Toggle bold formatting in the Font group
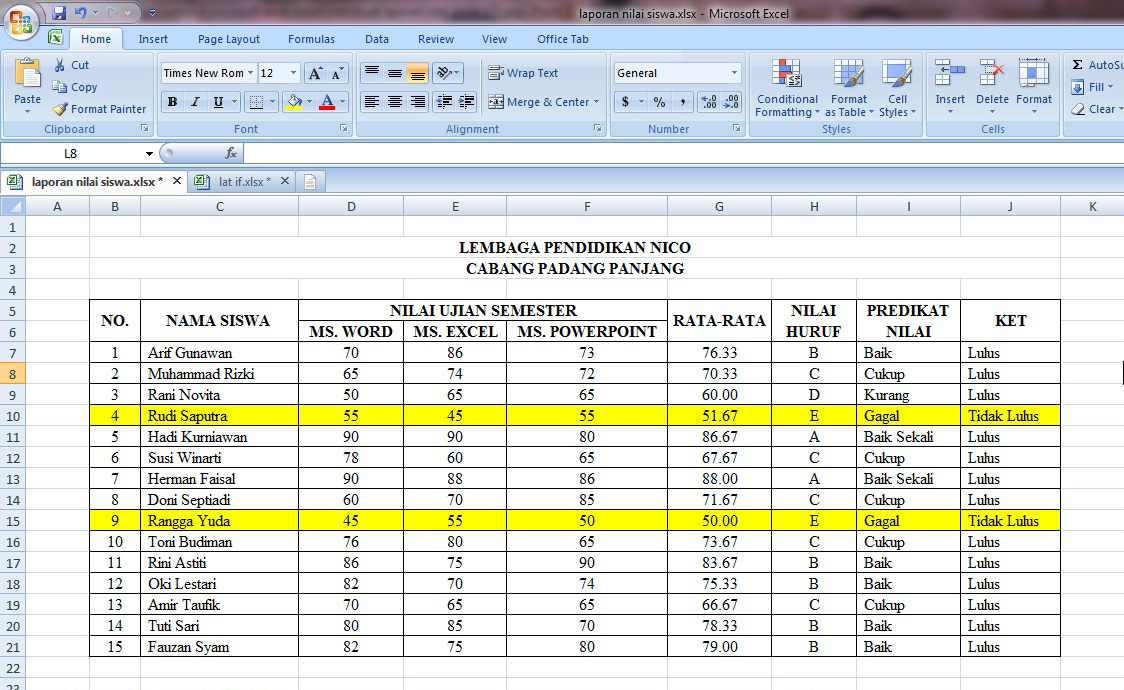 (x=172, y=103)
